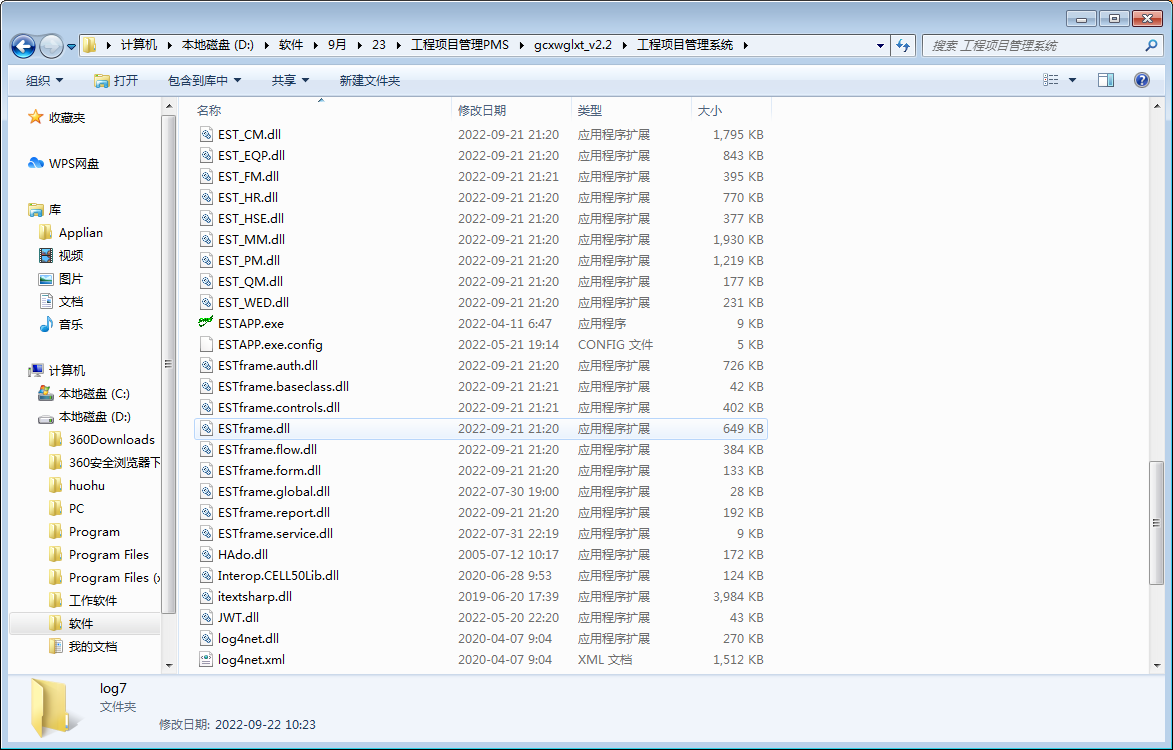Open the 共享 dropdown menu

coord(290,80)
